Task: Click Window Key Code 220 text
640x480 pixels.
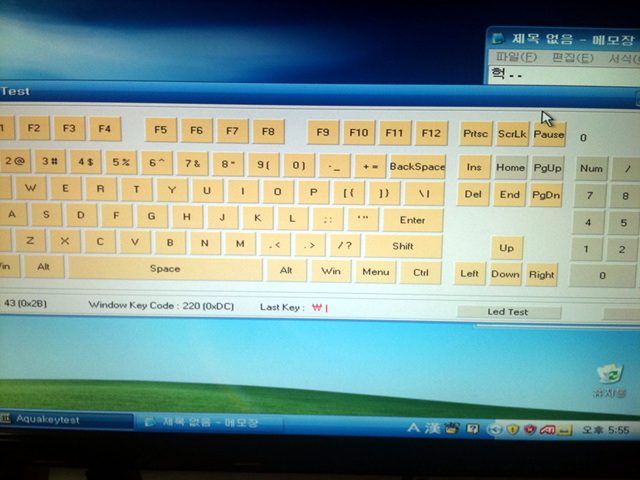Action: tap(161, 305)
